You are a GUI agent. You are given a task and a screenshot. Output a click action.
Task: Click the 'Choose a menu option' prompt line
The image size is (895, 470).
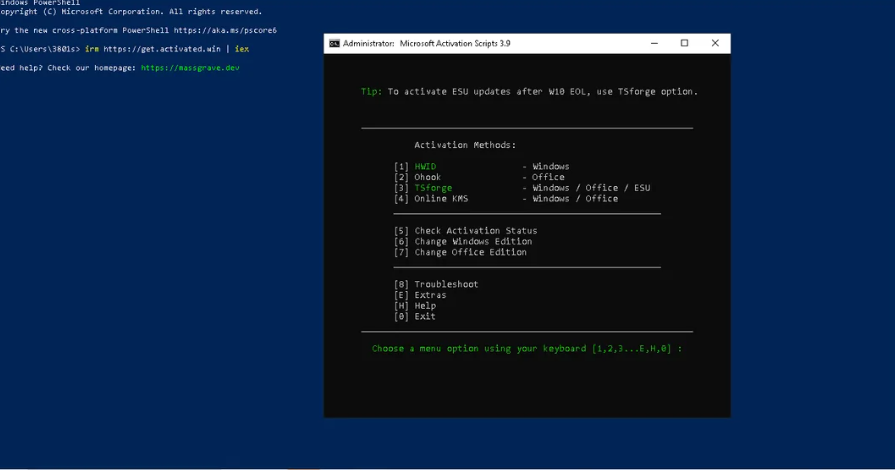[527, 348]
